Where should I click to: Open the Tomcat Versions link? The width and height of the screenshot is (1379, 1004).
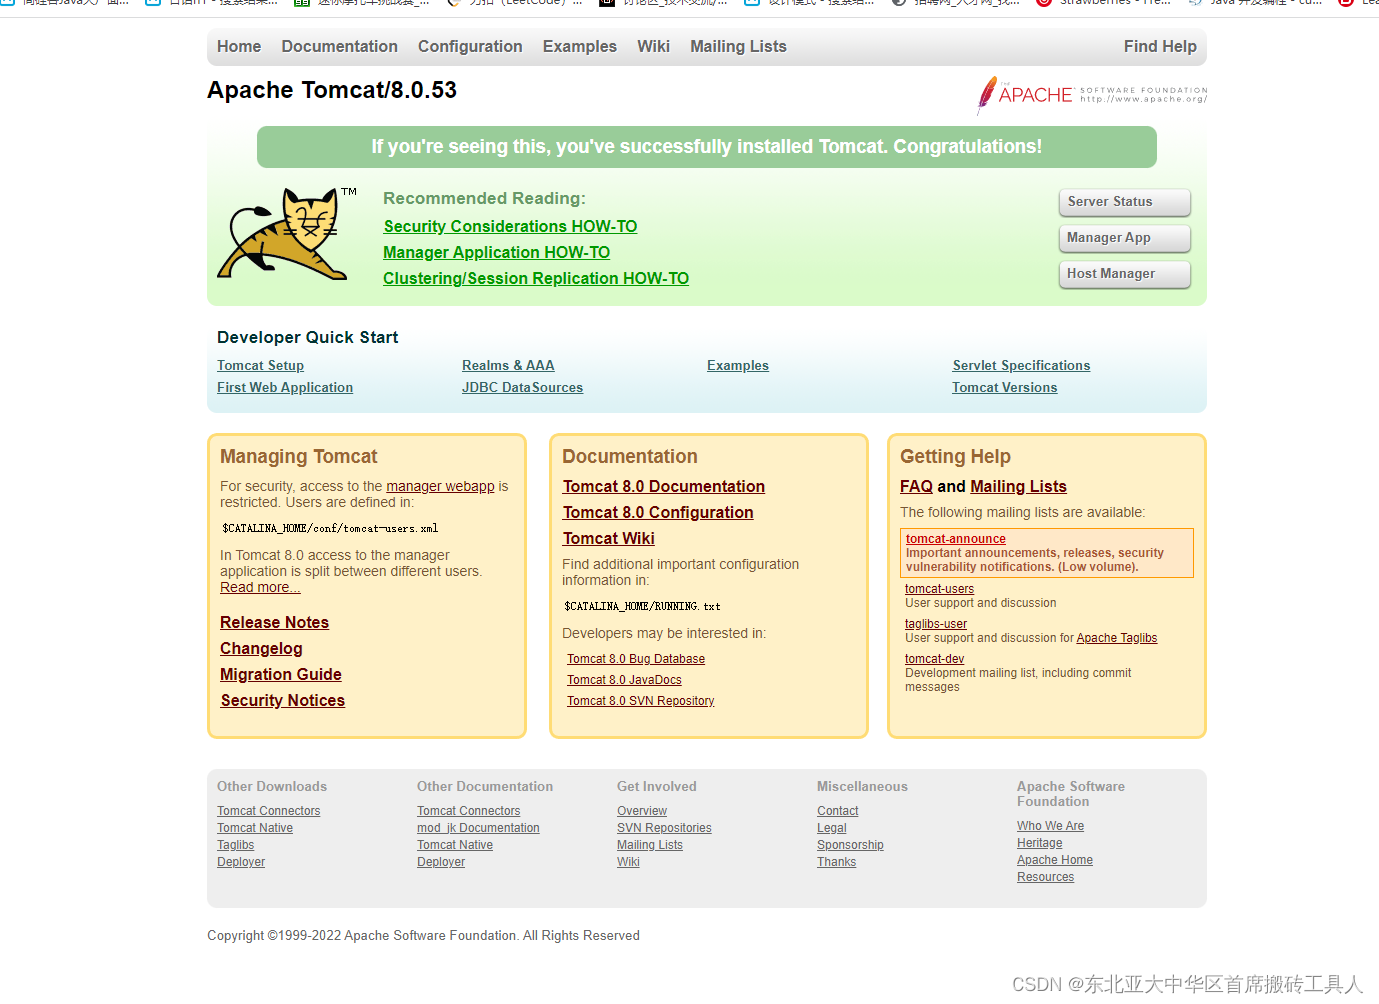click(1004, 388)
